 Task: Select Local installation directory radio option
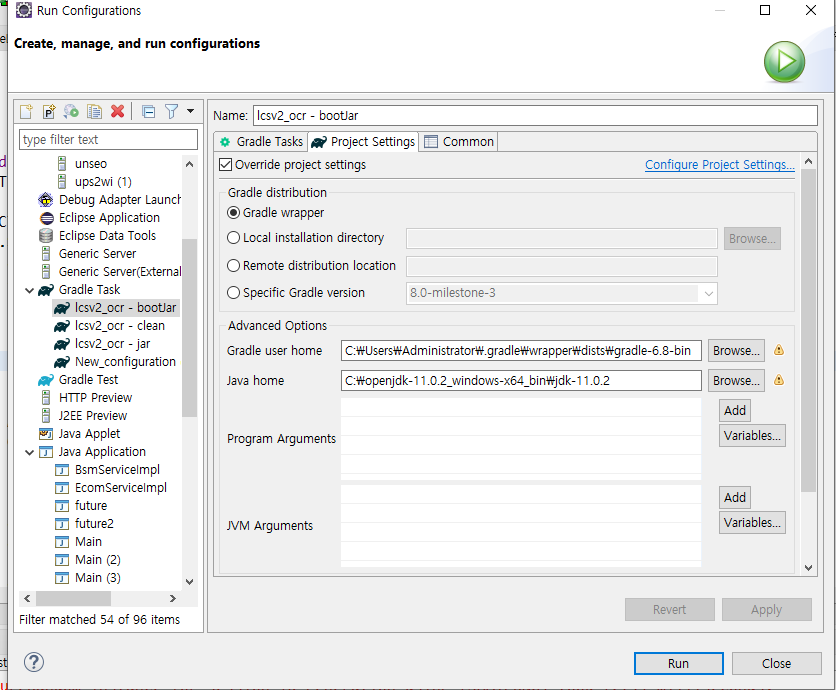tap(233, 238)
